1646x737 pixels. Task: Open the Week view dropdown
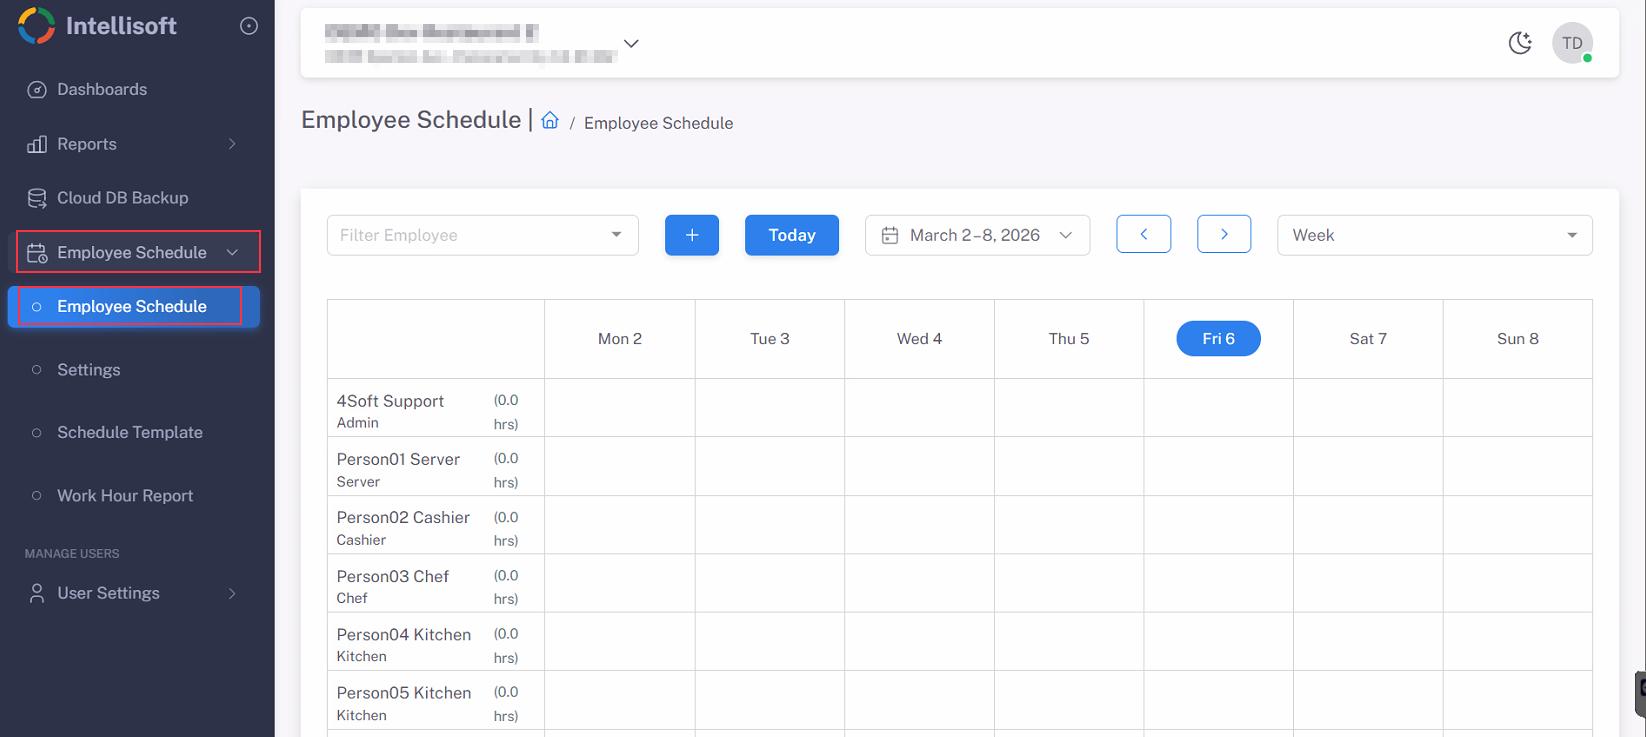click(1435, 235)
